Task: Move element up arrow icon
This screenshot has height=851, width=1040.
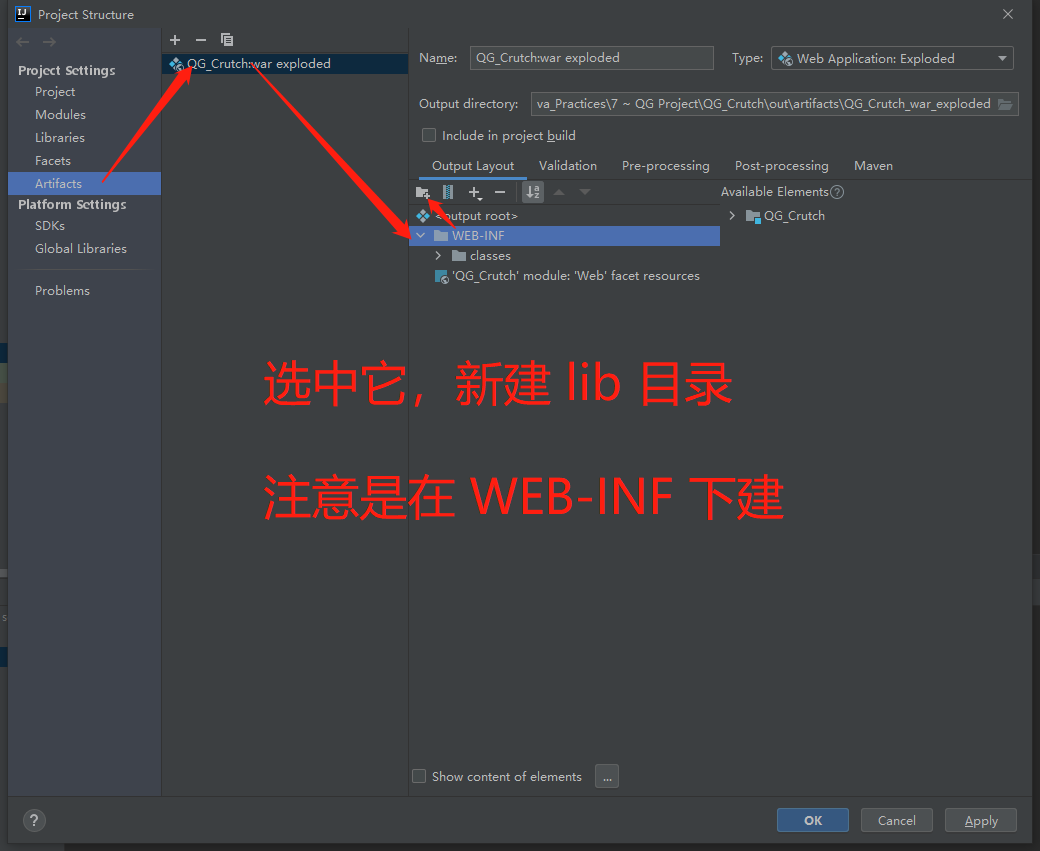Action: pos(559,192)
